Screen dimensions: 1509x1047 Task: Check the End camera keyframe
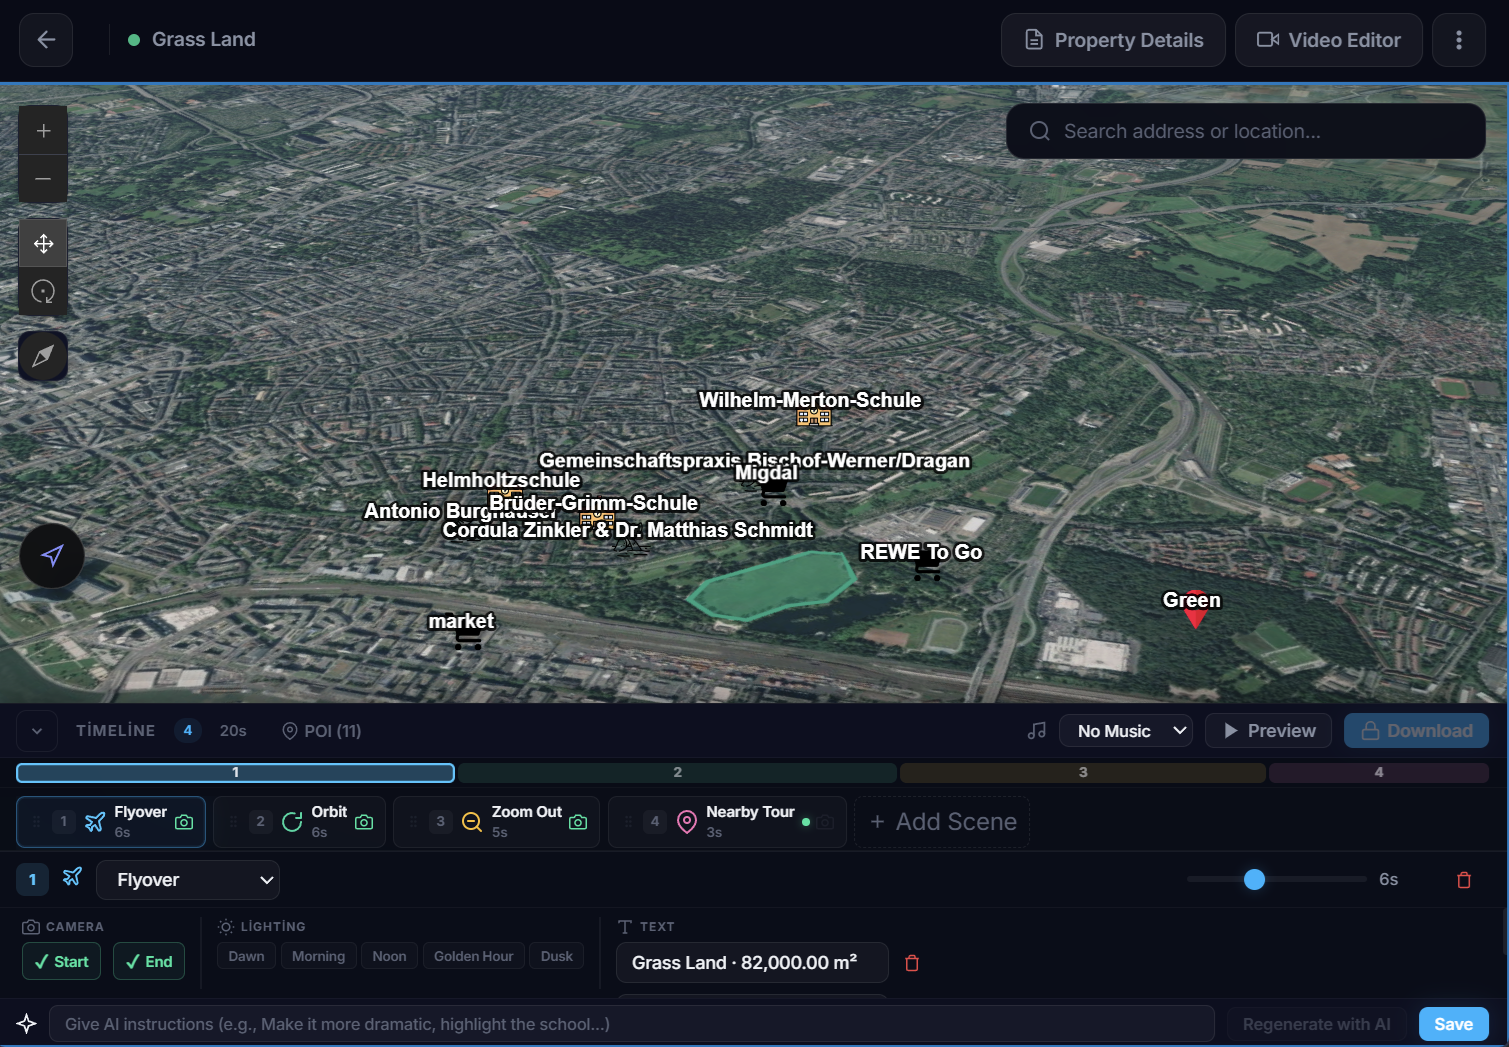pyautogui.click(x=148, y=961)
